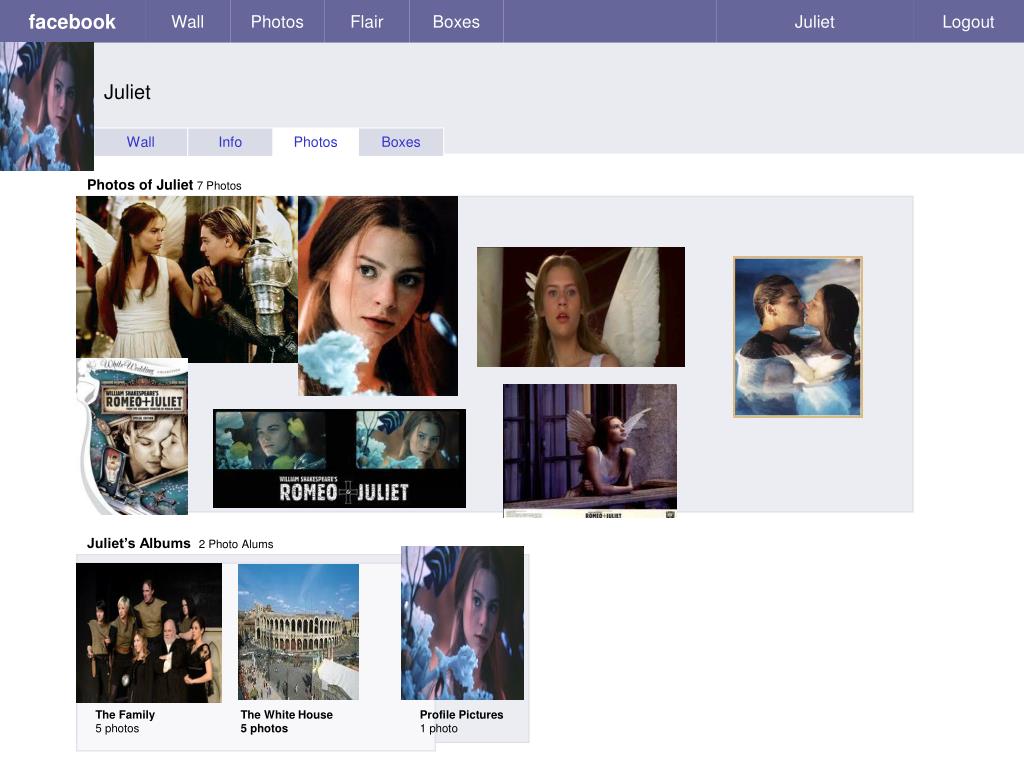Click the '2 Photo Alums' count text
The height and width of the screenshot is (768, 1024).
click(236, 544)
